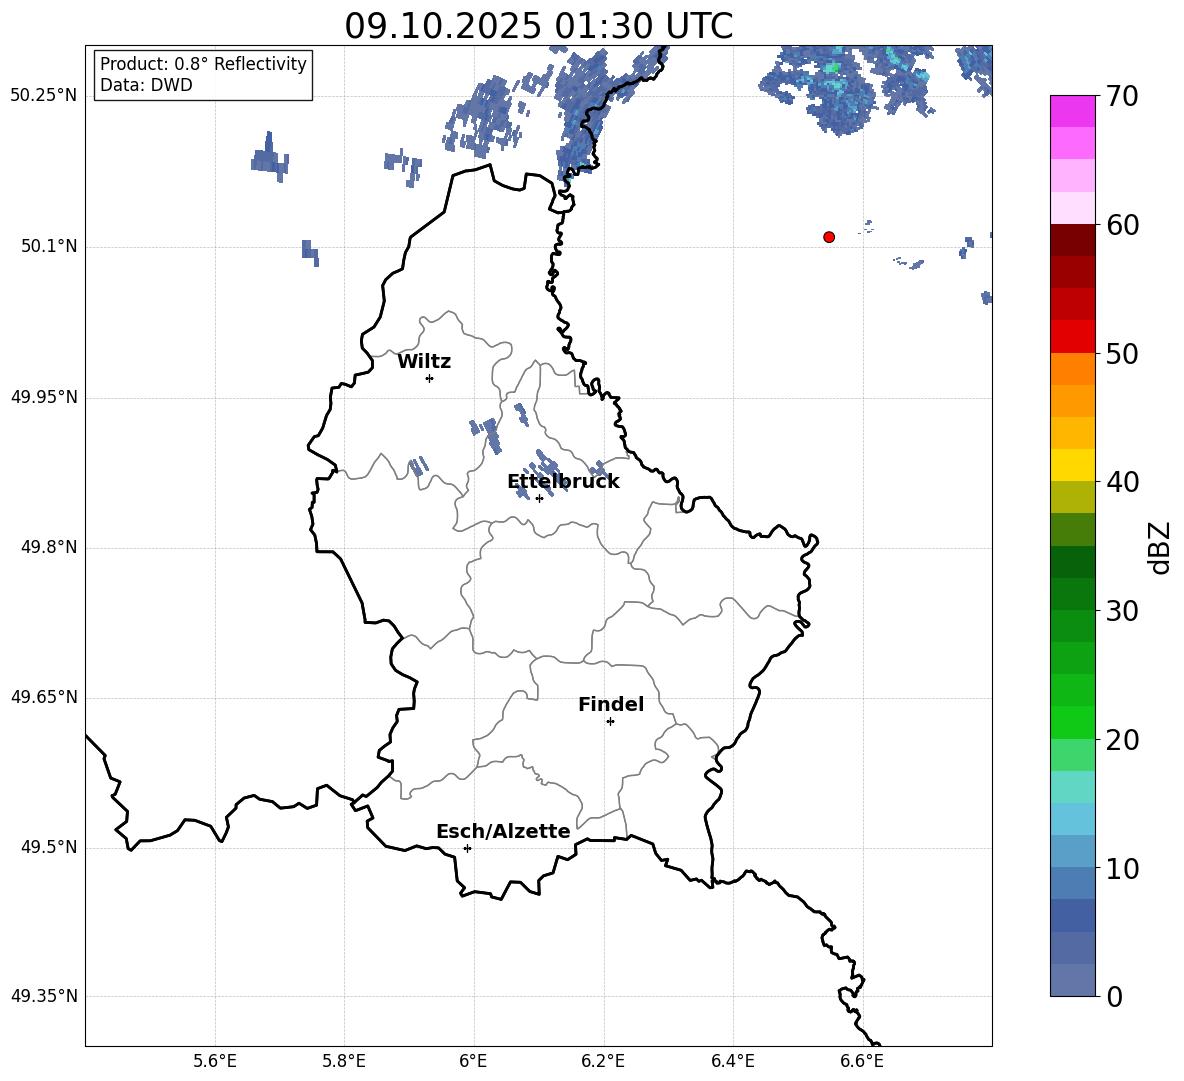Click the dBZ colorbar label

click(1161, 547)
